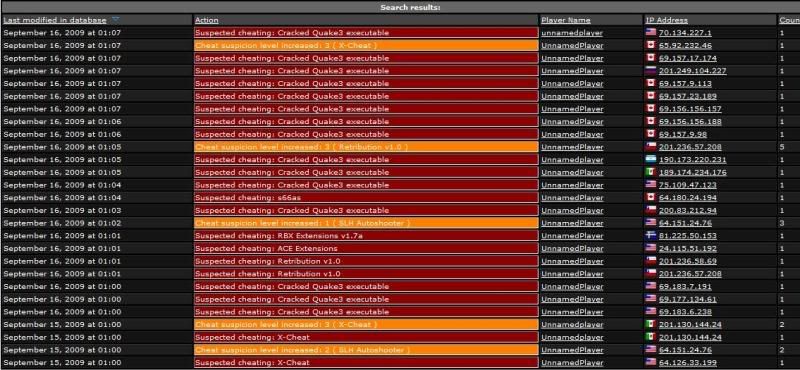Click the flag next to 69.157.9.98

(651, 134)
